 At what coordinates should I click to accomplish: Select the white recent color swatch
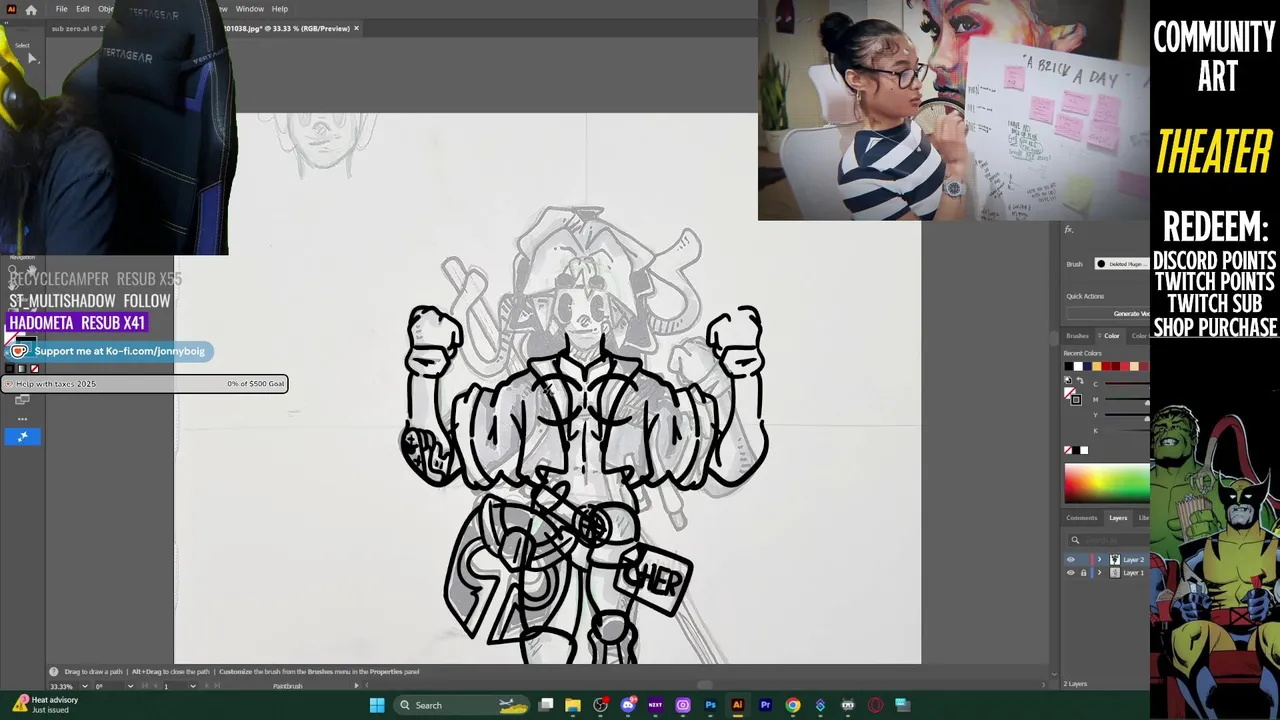(1078, 366)
